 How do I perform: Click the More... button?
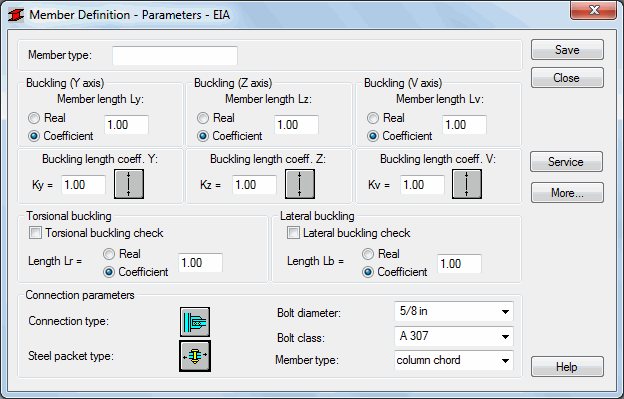[567, 193]
